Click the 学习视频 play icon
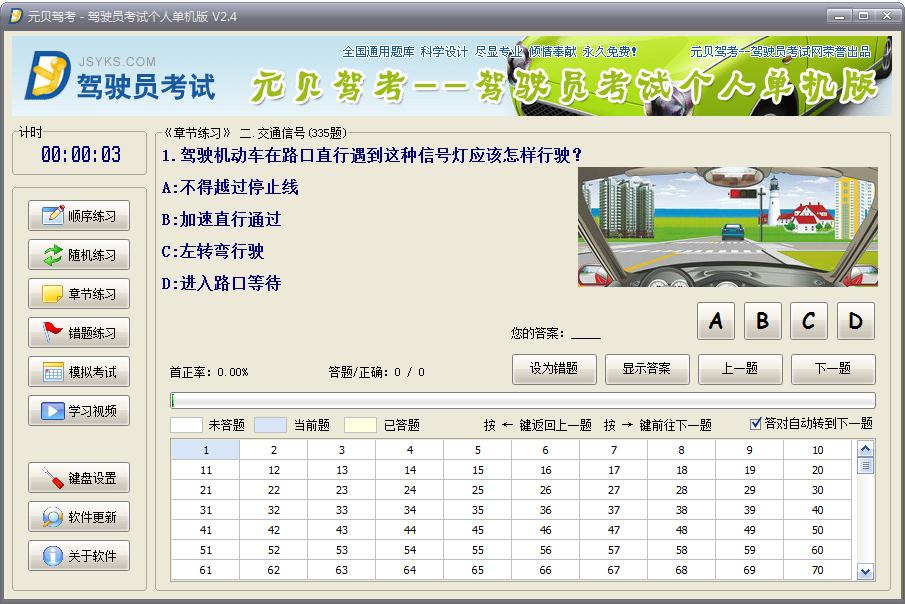The width and height of the screenshot is (905, 604). (x=52, y=411)
